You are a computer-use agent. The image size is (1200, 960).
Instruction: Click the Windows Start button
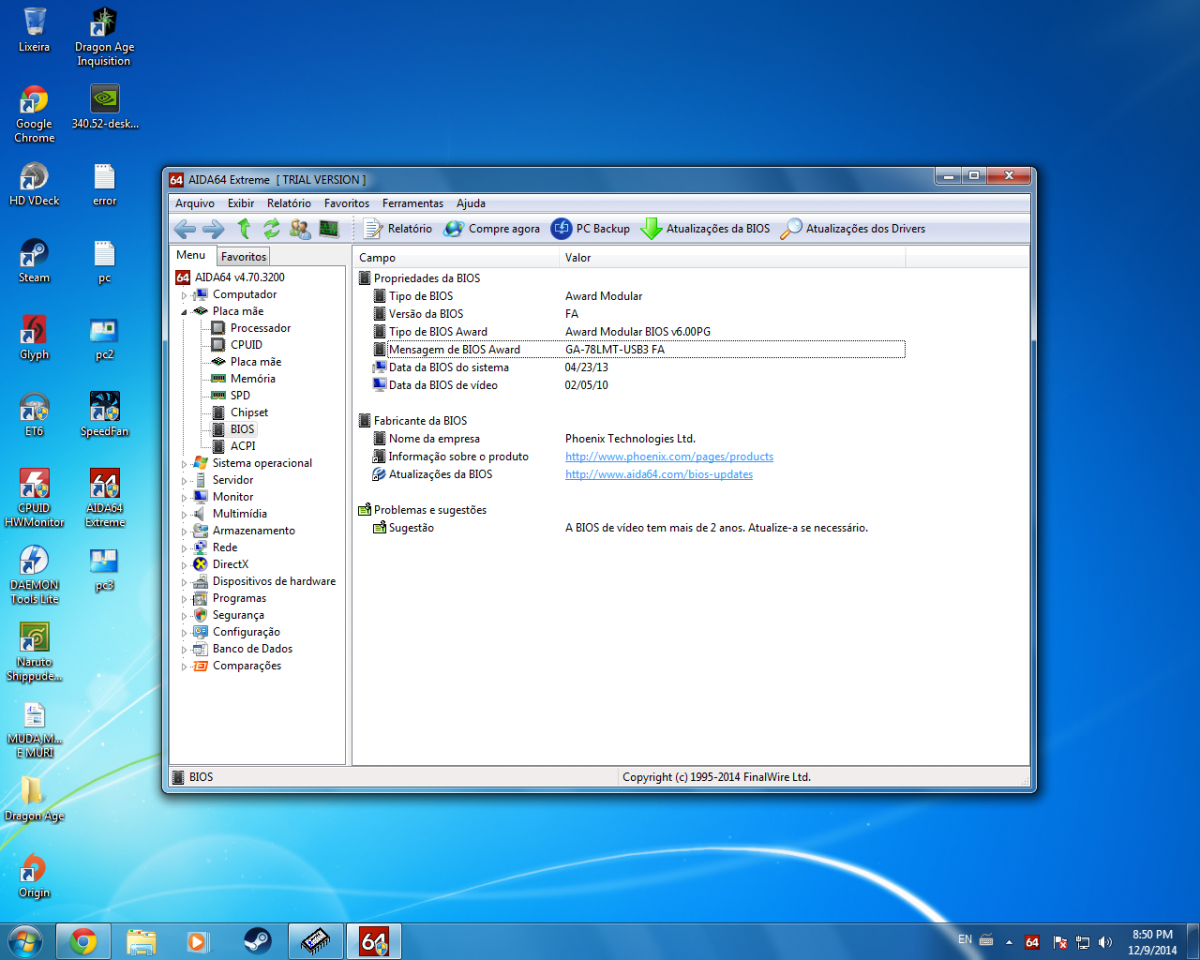[24, 941]
